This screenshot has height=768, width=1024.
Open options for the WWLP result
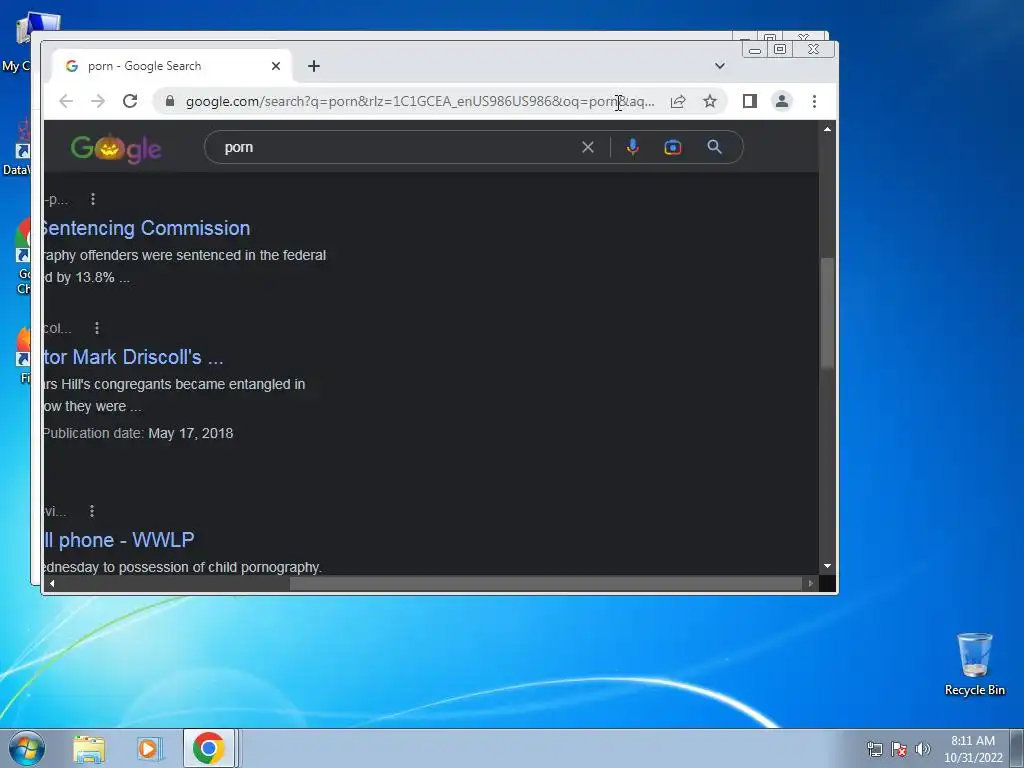(x=91, y=511)
